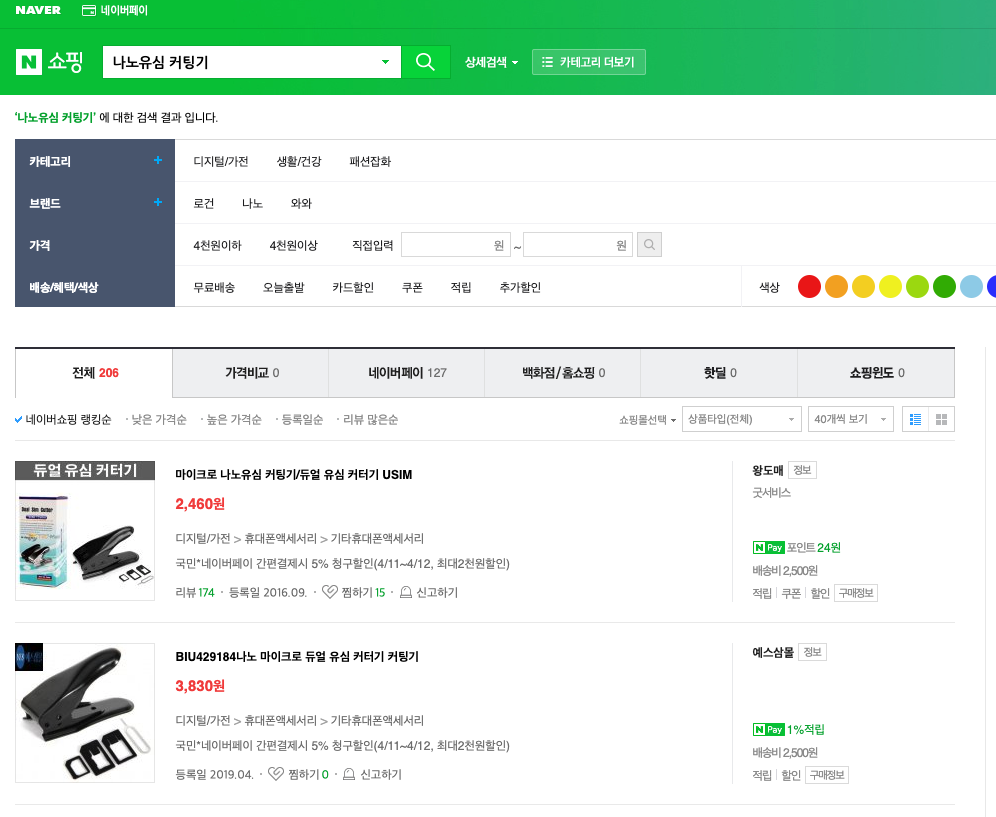This screenshot has height=817, width=996.
Task: Click the minimum price input field
Action: tap(455, 245)
